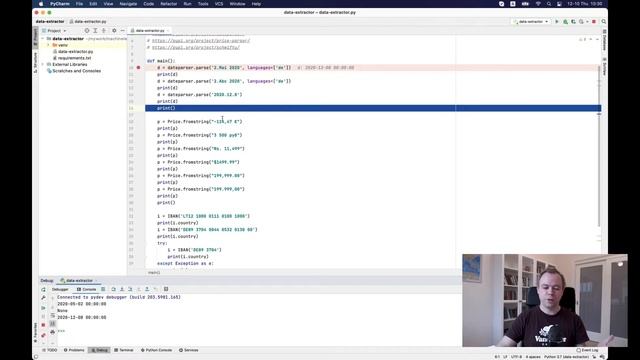Screen dimensions: 640x360
Task: Open the Python Console tool window
Action: click(x=156, y=350)
